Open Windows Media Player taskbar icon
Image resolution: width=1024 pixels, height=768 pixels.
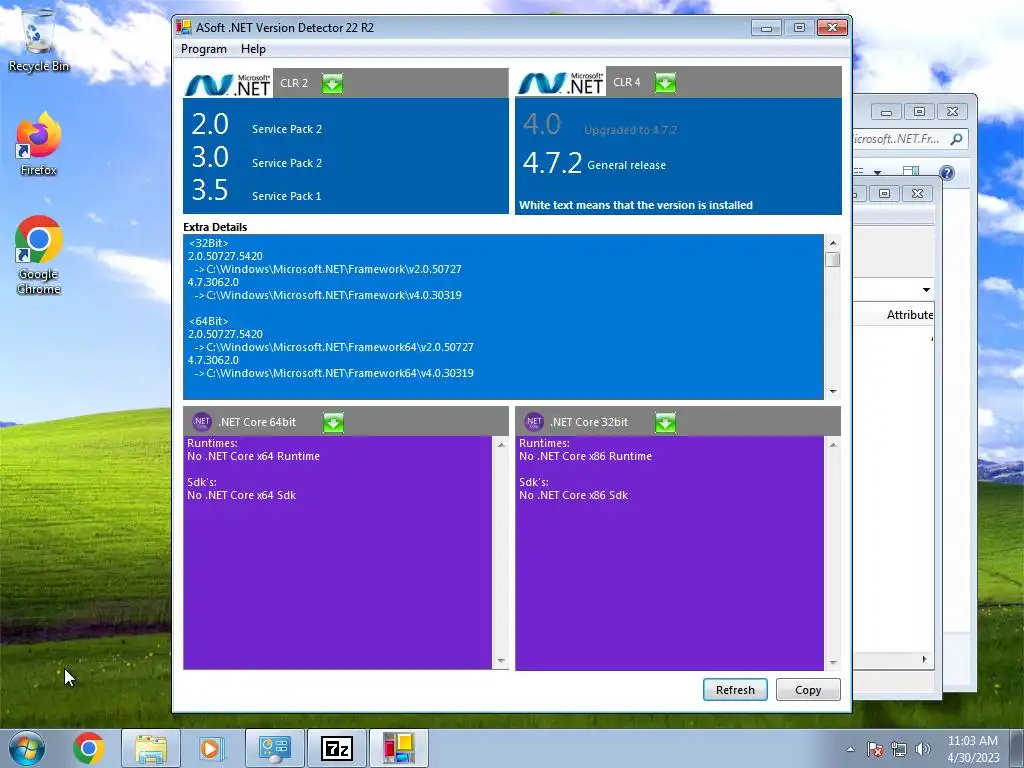click(x=211, y=748)
